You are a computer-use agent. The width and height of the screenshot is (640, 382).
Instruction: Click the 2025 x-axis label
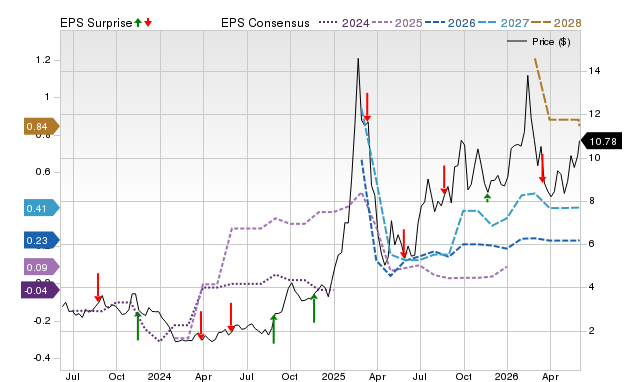(x=333, y=376)
